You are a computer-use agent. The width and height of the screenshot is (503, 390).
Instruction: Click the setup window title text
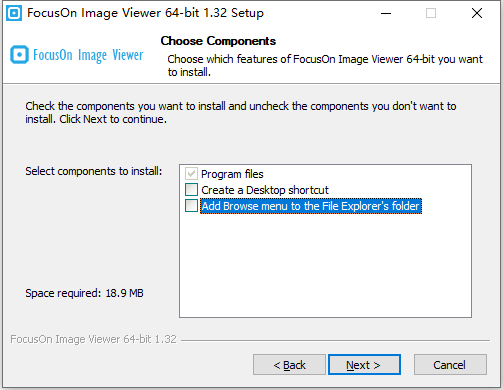click(145, 13)
